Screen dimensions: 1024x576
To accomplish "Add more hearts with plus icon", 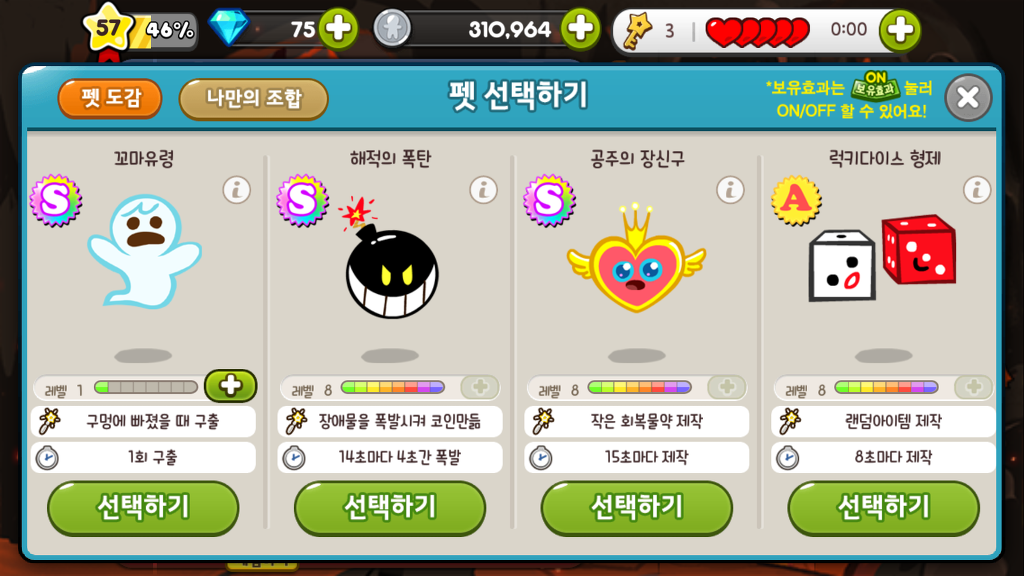I will pos(900,30).
